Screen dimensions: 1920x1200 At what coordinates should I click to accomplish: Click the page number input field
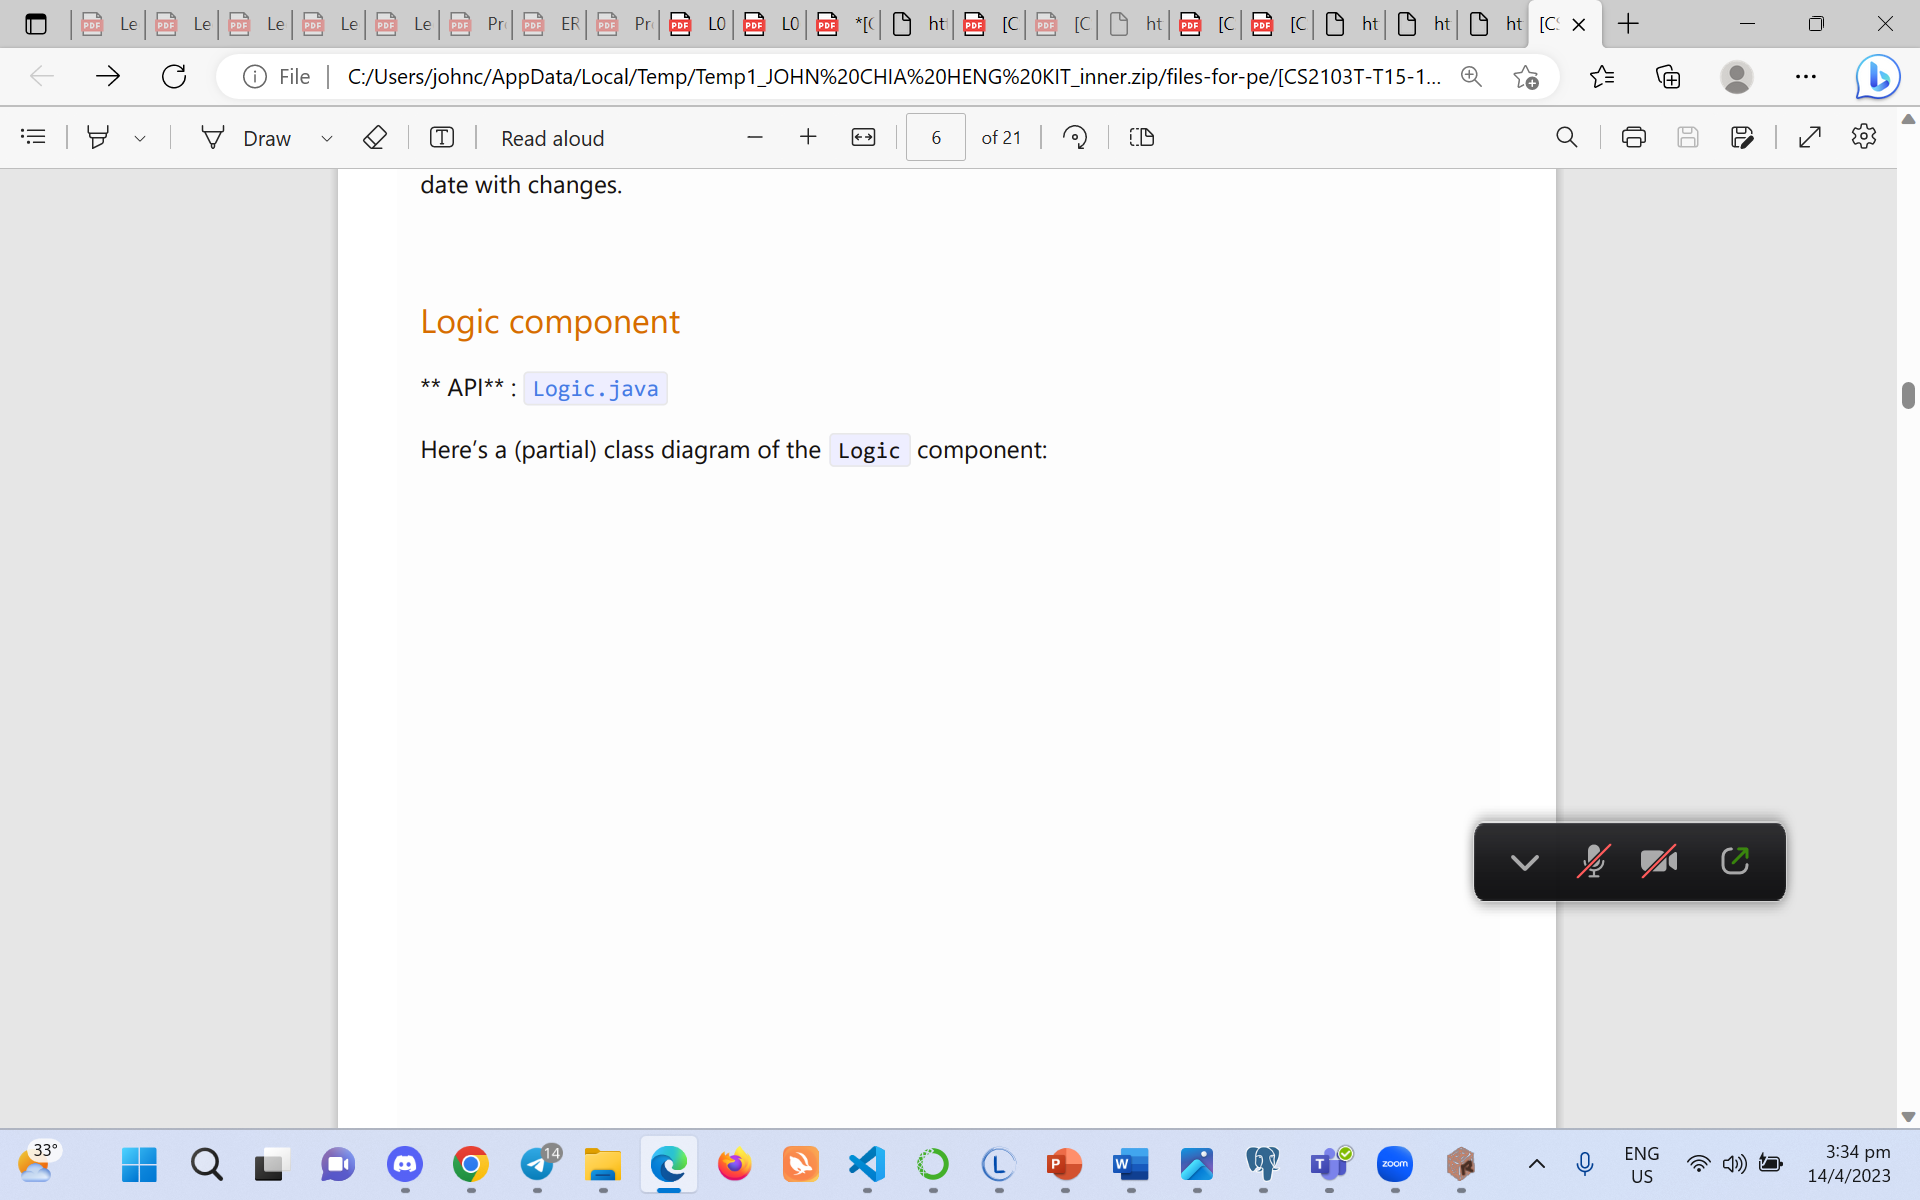(935, 137)
